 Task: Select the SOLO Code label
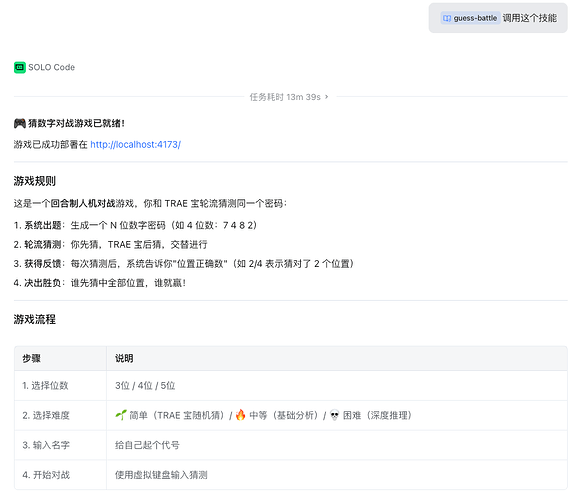click(52, 67)
